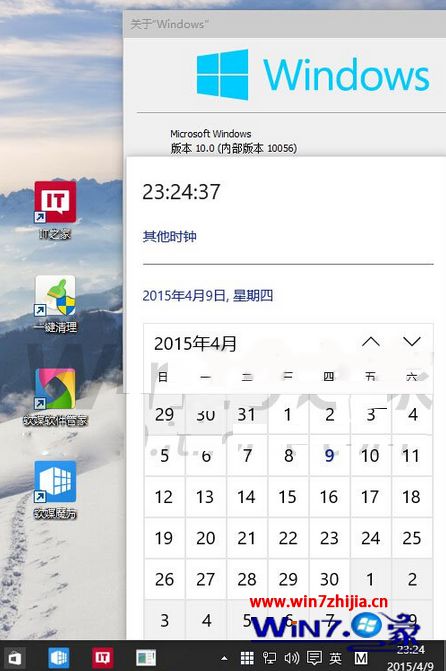The width and height of the screenshot is (446, 671).
Task: Switch the 英 input language indicator
Action: (x=336, y=658)
